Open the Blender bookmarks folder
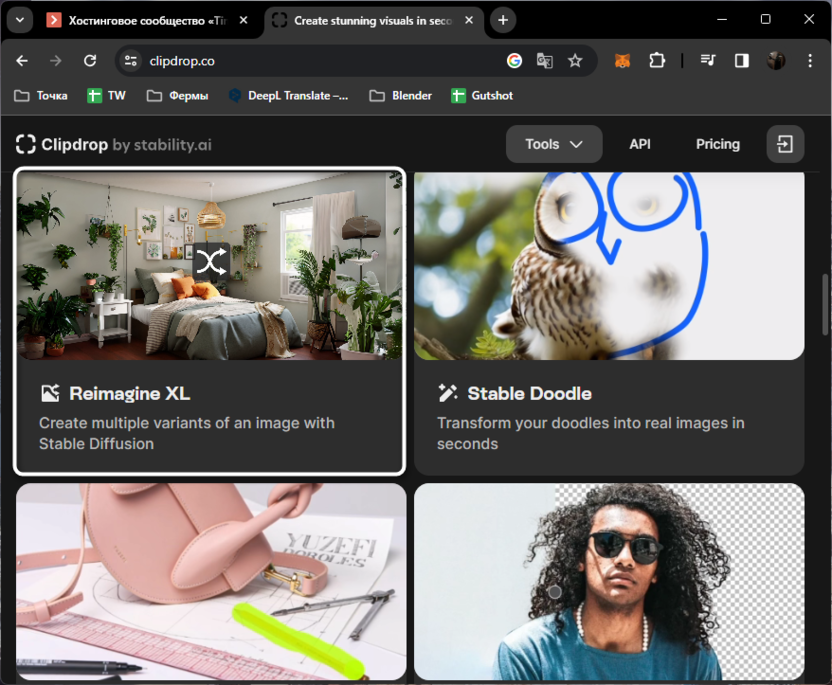 [401, 96]
